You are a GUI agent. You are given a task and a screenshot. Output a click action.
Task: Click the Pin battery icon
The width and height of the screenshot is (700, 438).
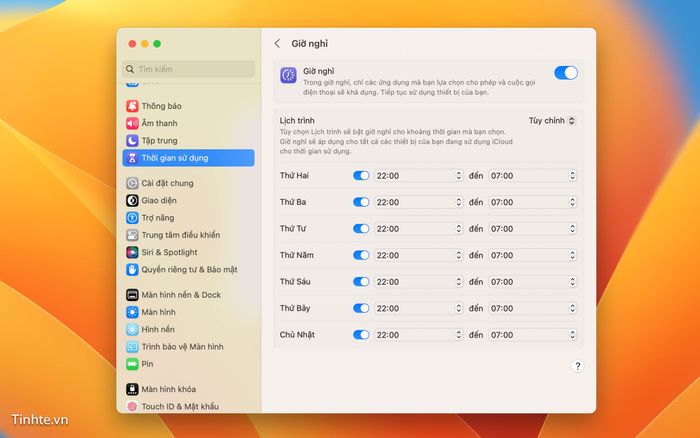[132, 364]
